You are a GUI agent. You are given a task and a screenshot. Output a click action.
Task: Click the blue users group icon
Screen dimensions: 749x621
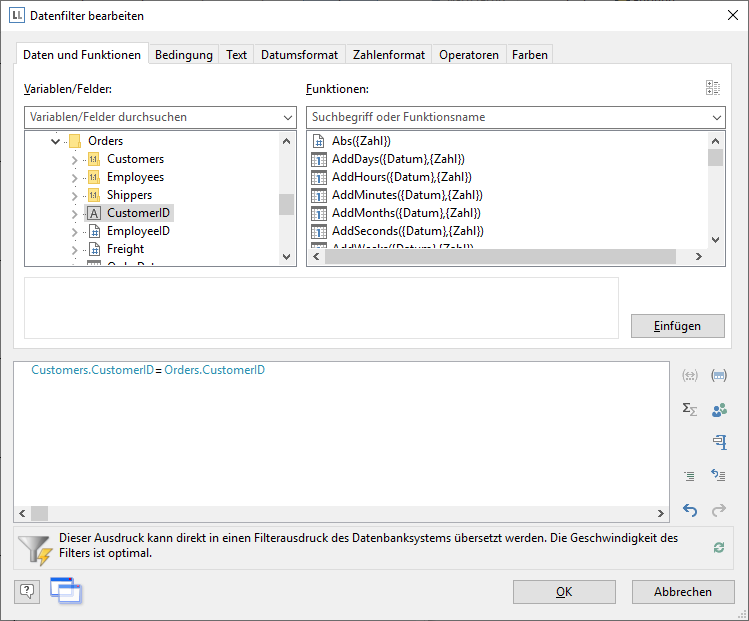(x=718, y=409)
